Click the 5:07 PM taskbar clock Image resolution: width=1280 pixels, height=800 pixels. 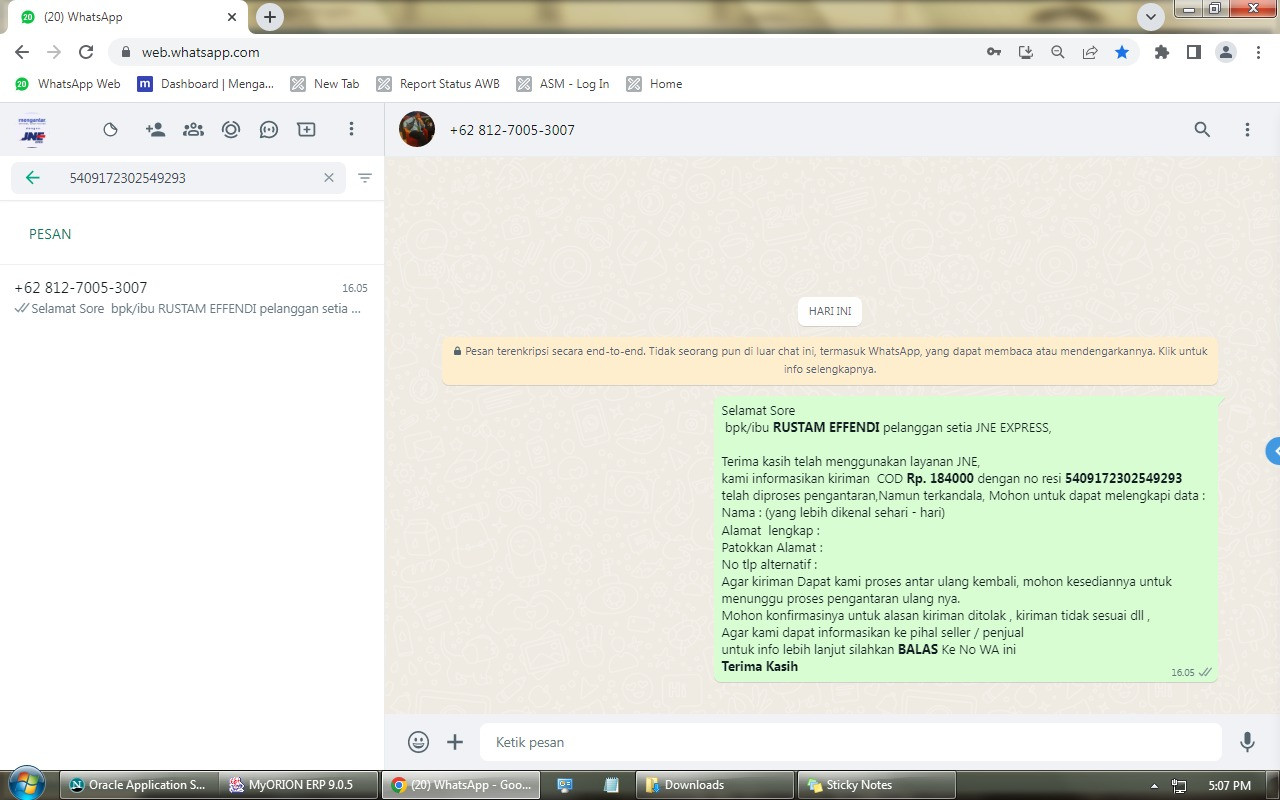pos(1230,786)
